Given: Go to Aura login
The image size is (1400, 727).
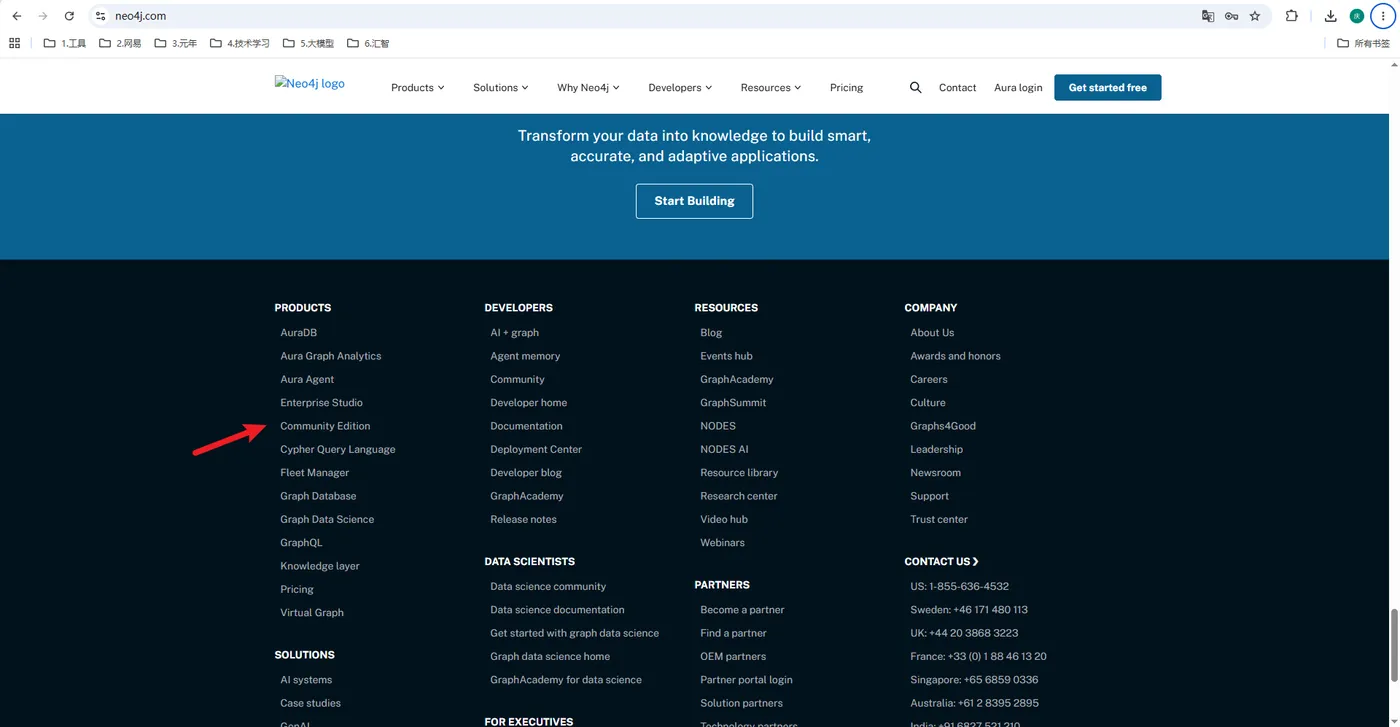Looking at the screenshot, I should (1018, 88).
